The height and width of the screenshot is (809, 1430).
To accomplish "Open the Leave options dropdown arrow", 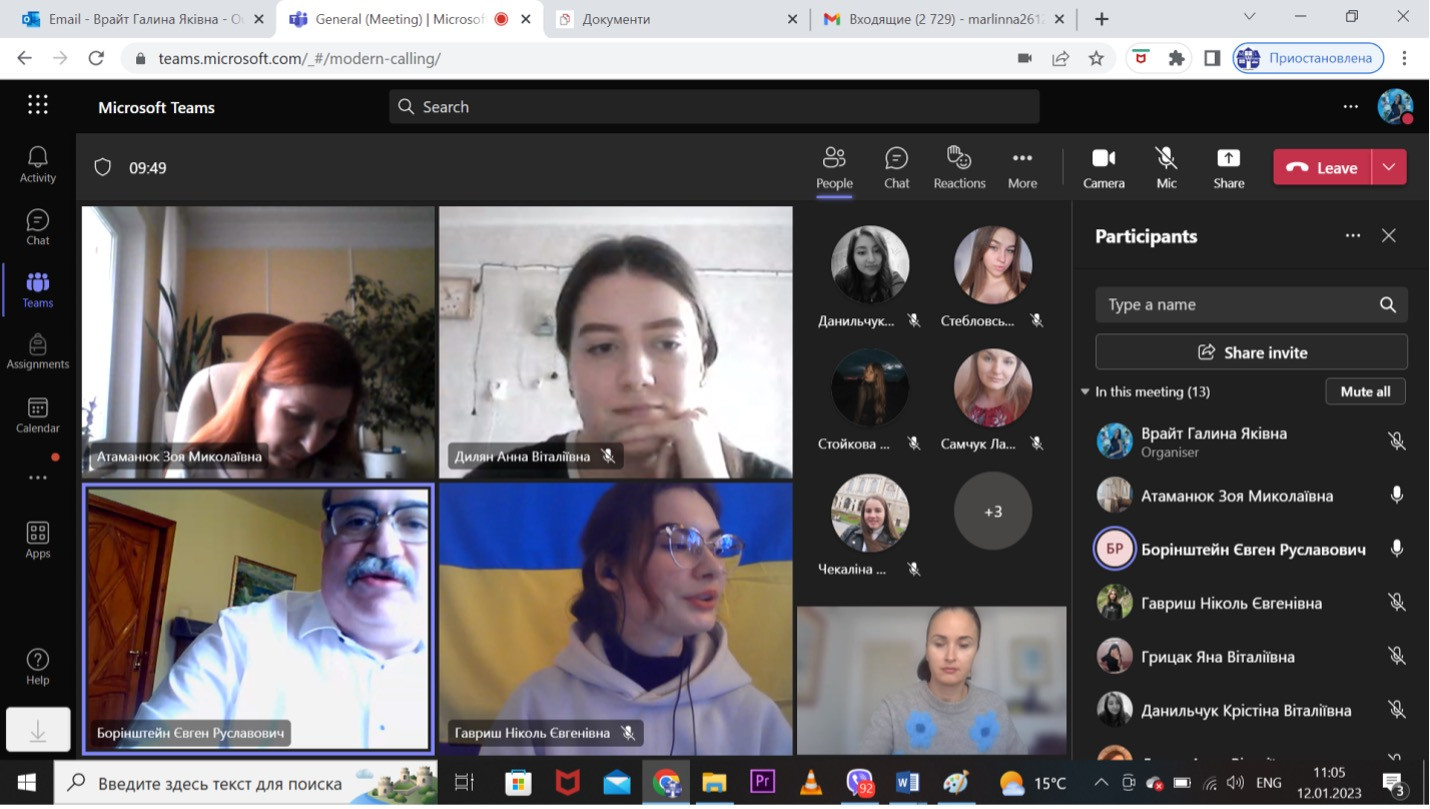I will [x=1389, y=167].
